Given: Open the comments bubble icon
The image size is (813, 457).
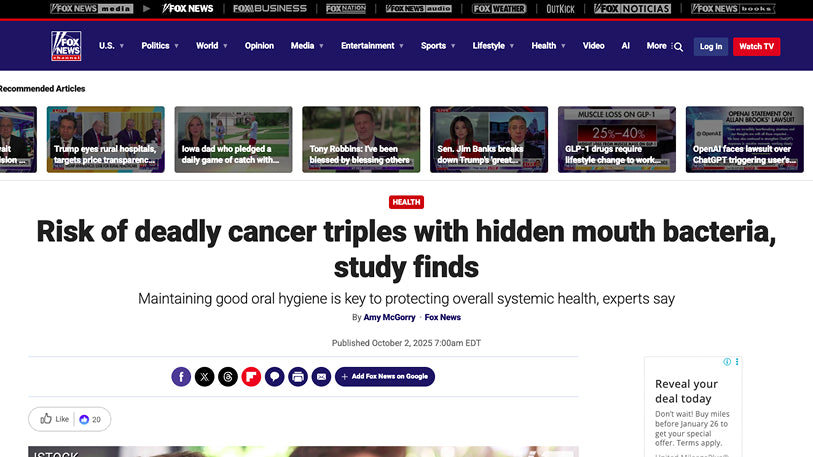Looking at the screenshot, I should [x=274, y=377].
